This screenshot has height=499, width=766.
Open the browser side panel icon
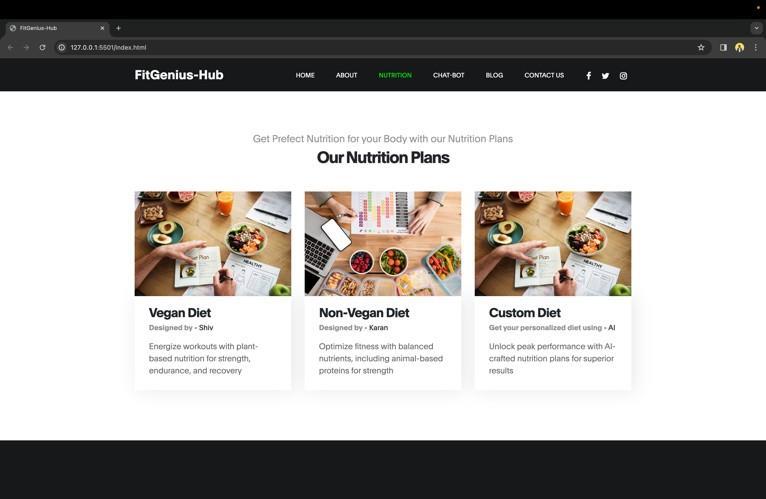click(x=723, y=47)
